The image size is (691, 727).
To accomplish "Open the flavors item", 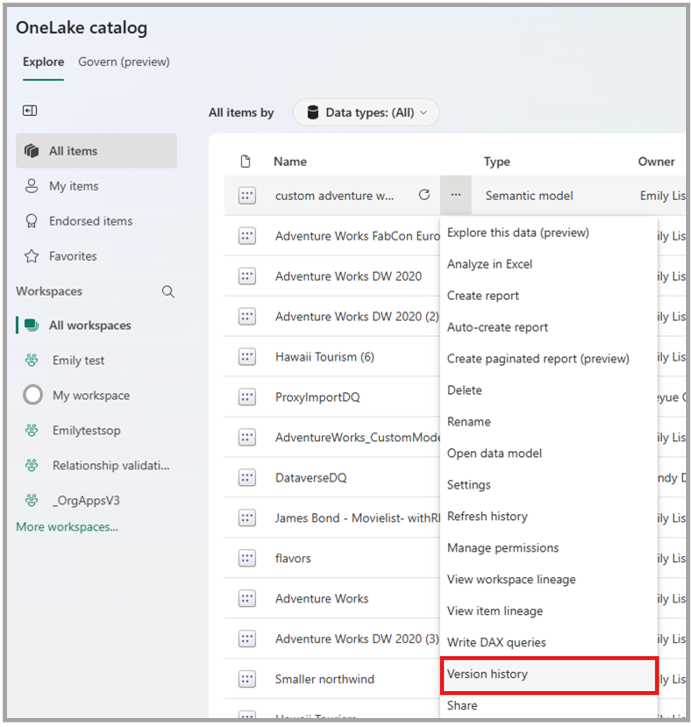I will coord(293,558).
